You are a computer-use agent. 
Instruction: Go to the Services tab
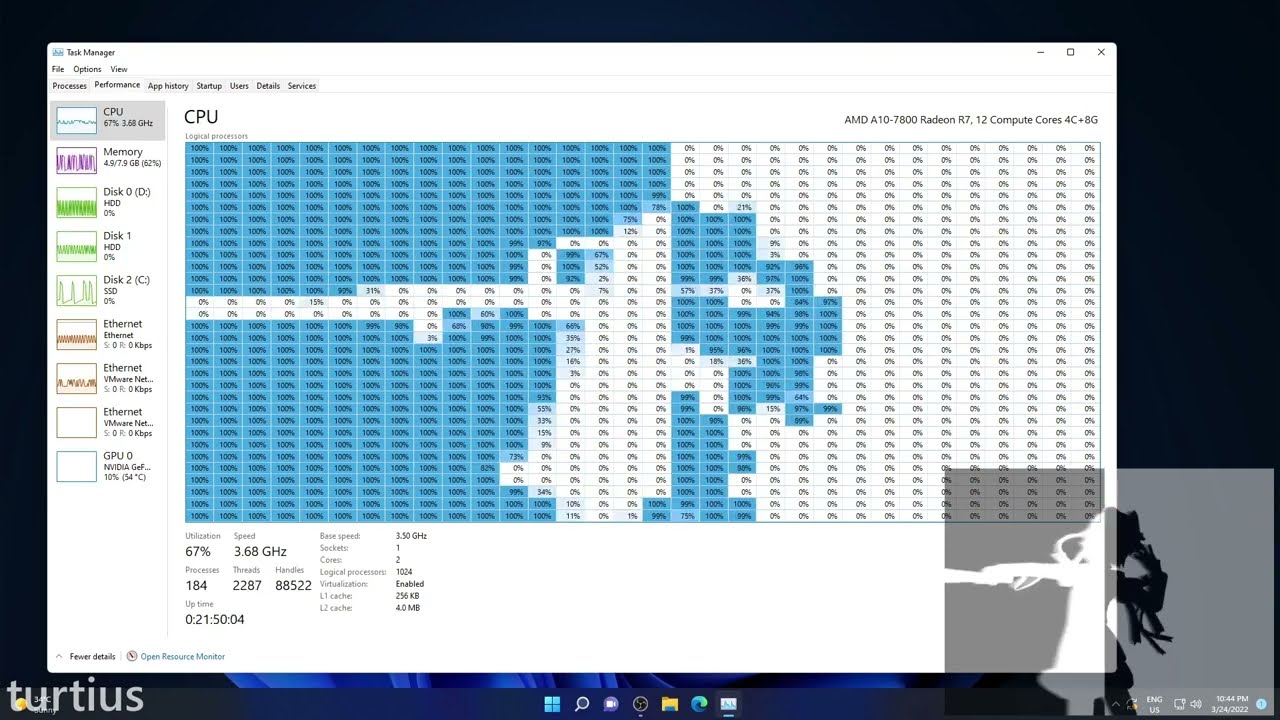(x=302, y=86)
